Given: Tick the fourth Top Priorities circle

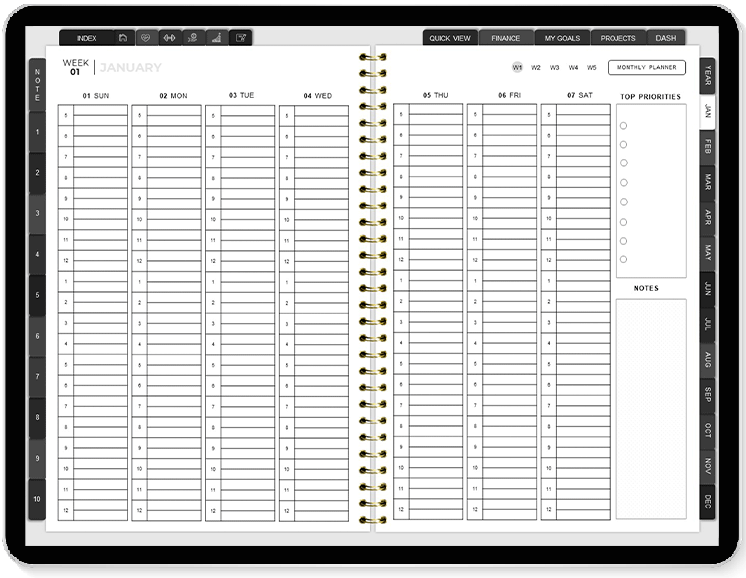Looking at the screenshot, I should point(624,183).
